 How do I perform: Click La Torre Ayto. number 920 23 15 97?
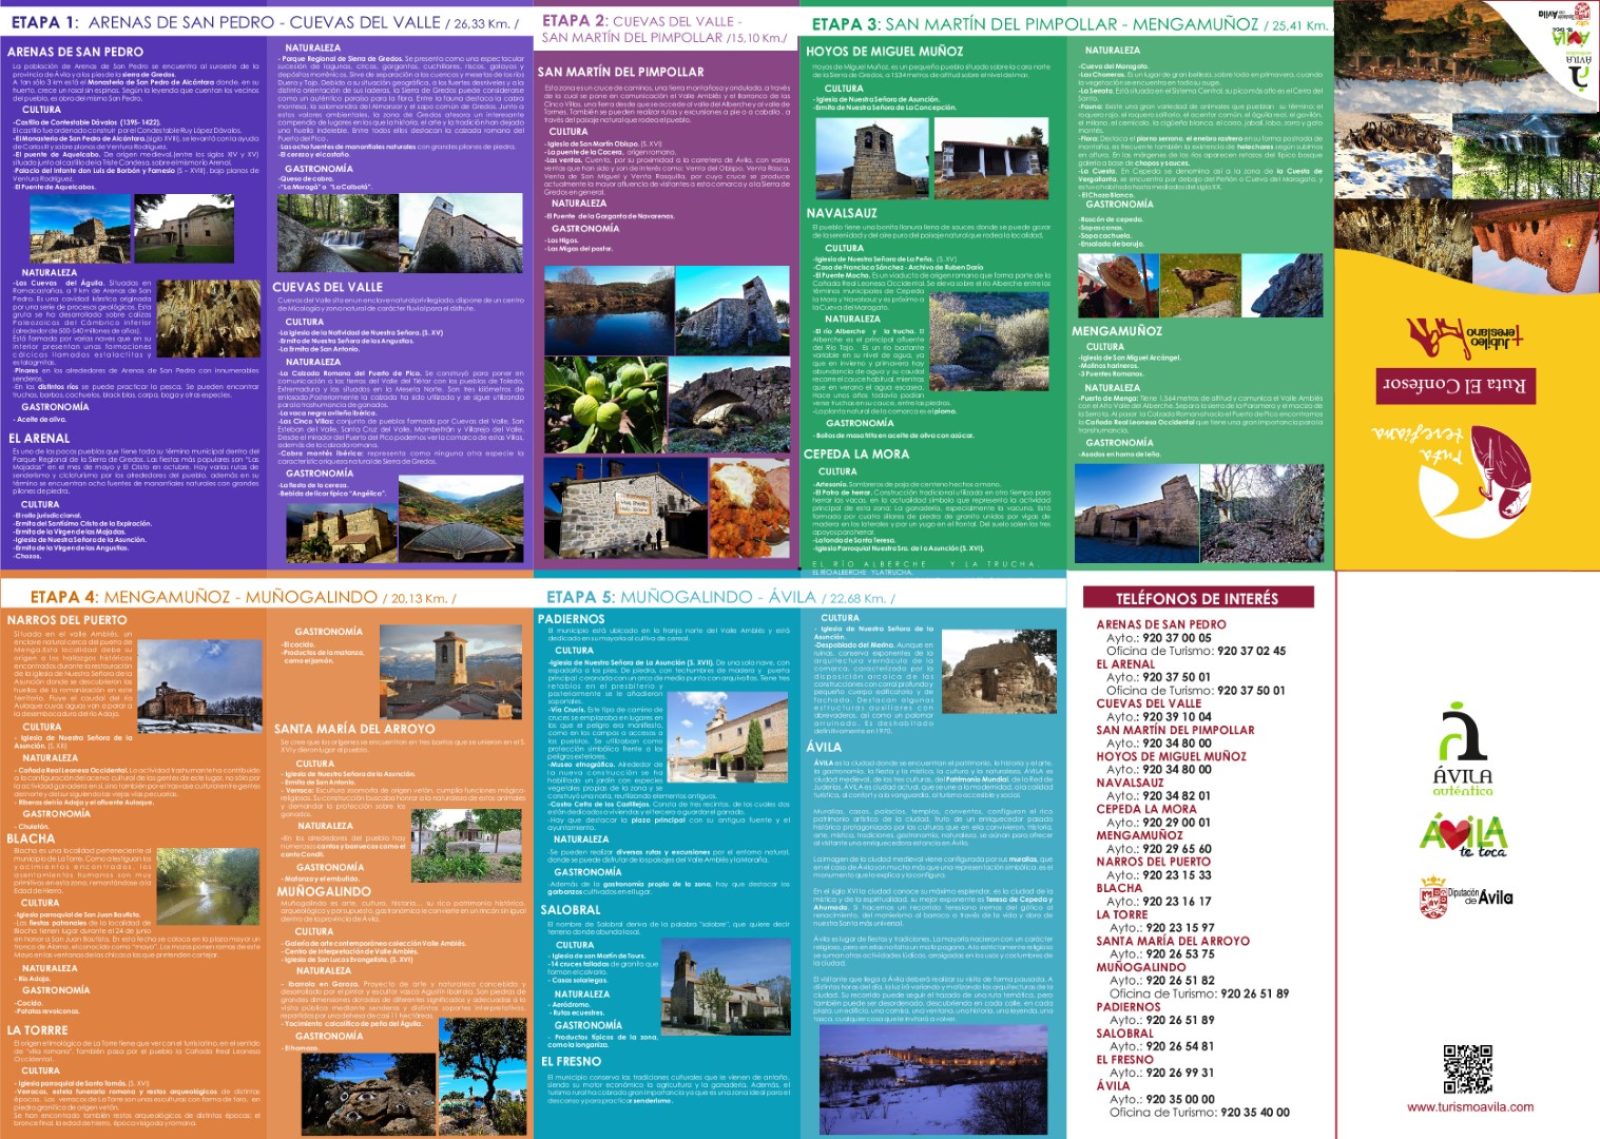[x=1180, y=928]
